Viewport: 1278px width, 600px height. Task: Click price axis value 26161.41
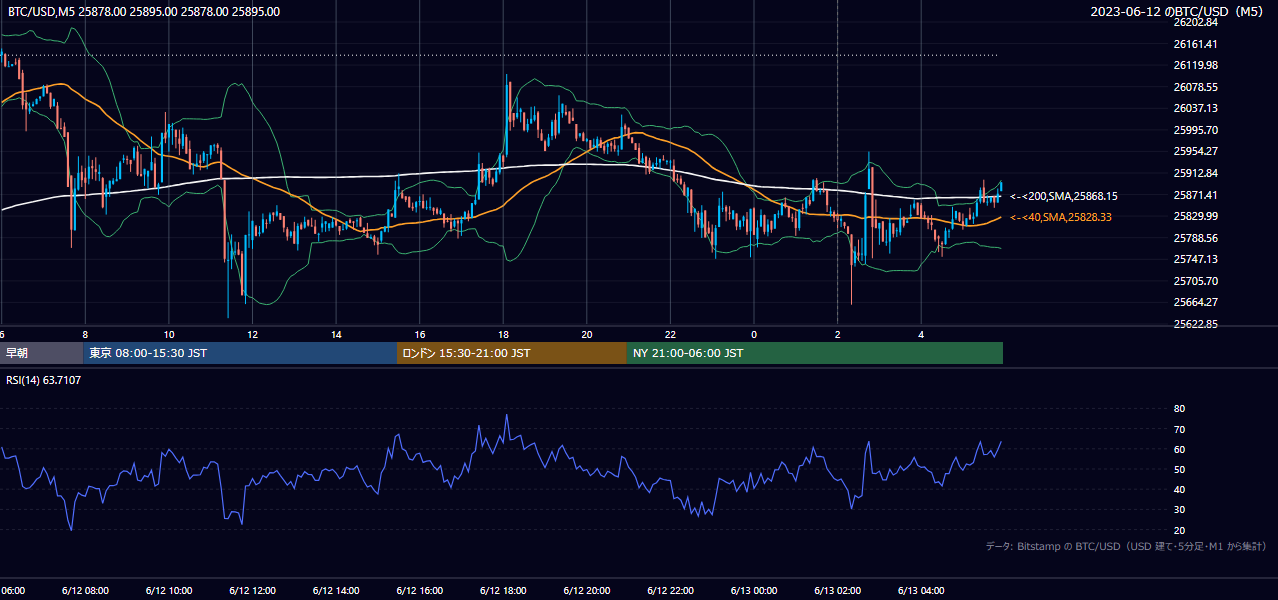[1195, 44]
